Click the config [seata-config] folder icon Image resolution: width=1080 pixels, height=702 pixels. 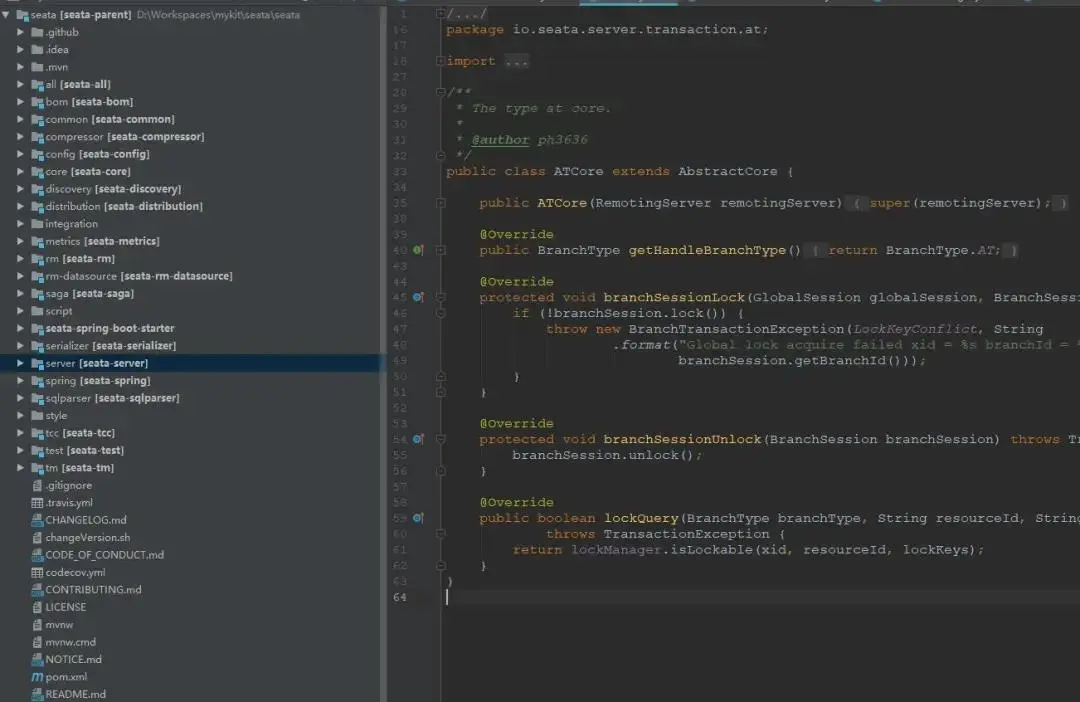[x=37, y=154]
